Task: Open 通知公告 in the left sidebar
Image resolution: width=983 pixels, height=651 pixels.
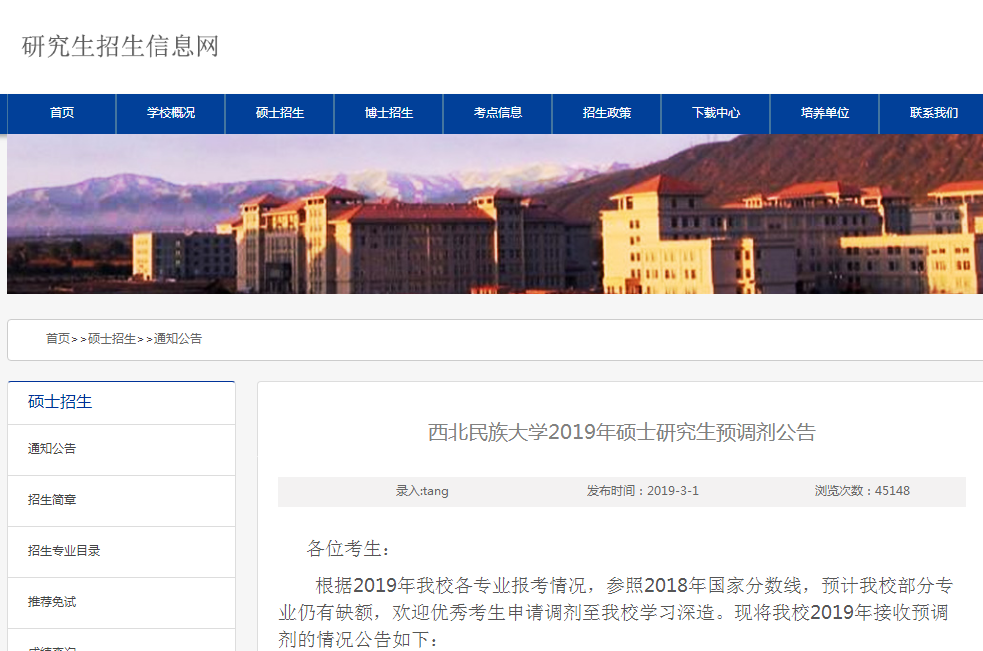Action: coord(122,449)
